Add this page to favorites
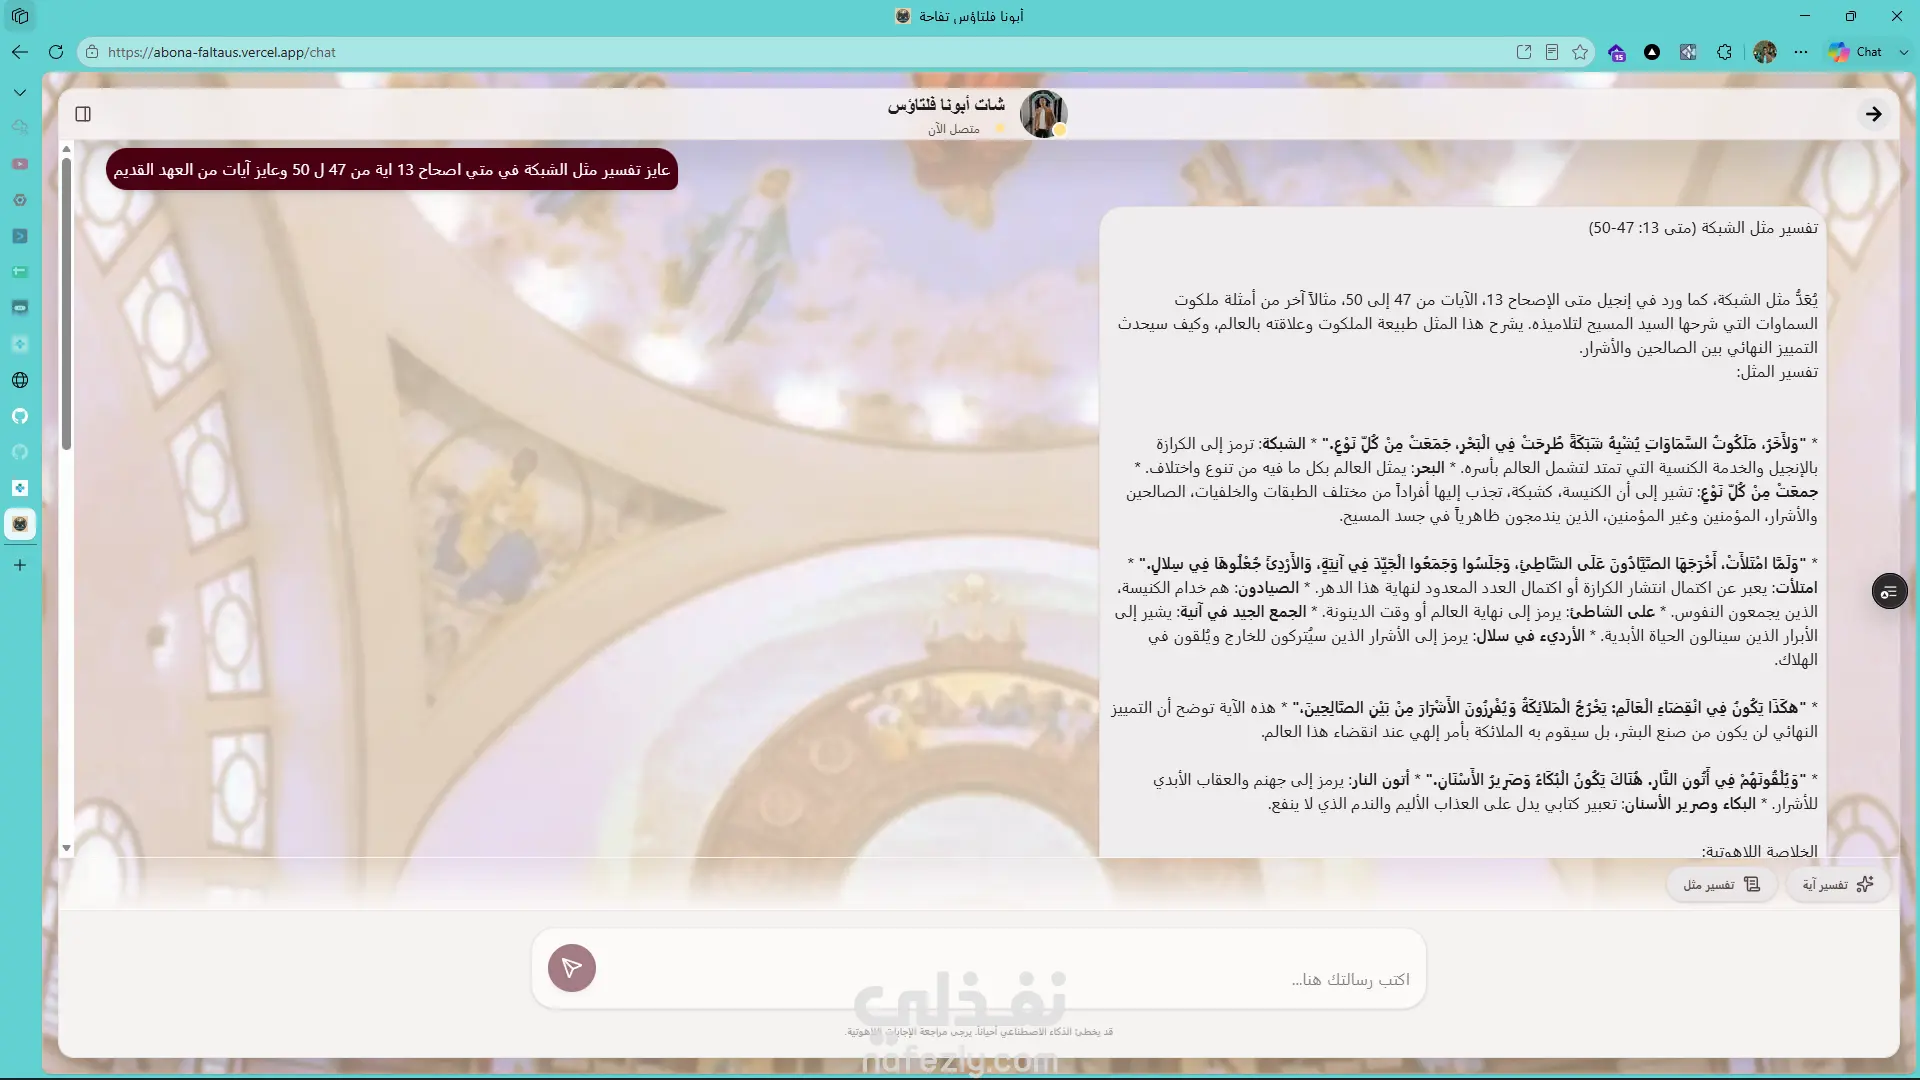The height and width of the screenshot is (1080, 1920). click(x=1580, y=52)
